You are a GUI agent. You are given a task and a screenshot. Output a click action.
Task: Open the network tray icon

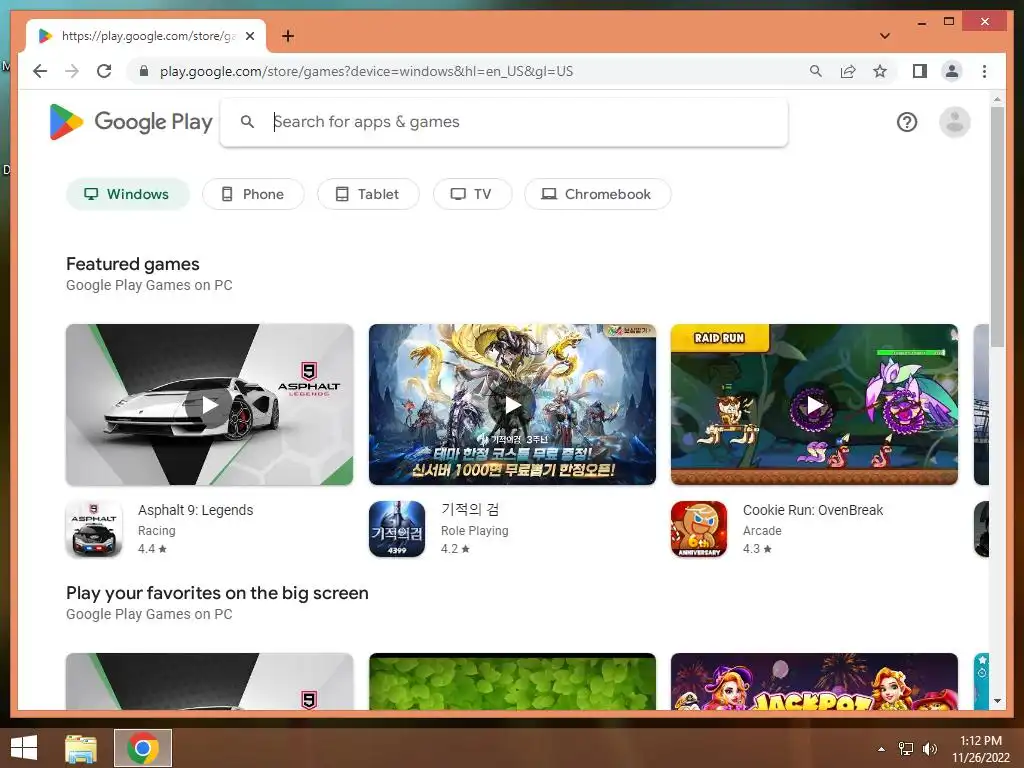tap(906, 748)
